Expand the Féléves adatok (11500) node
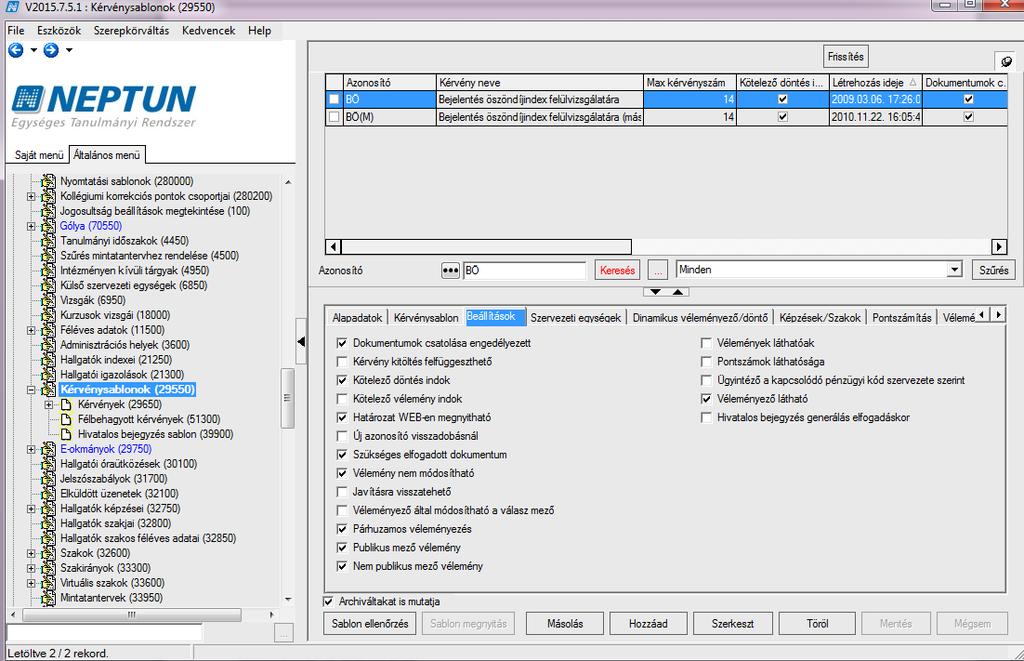This screenshot has width=1024, height=661. [31, 330]
